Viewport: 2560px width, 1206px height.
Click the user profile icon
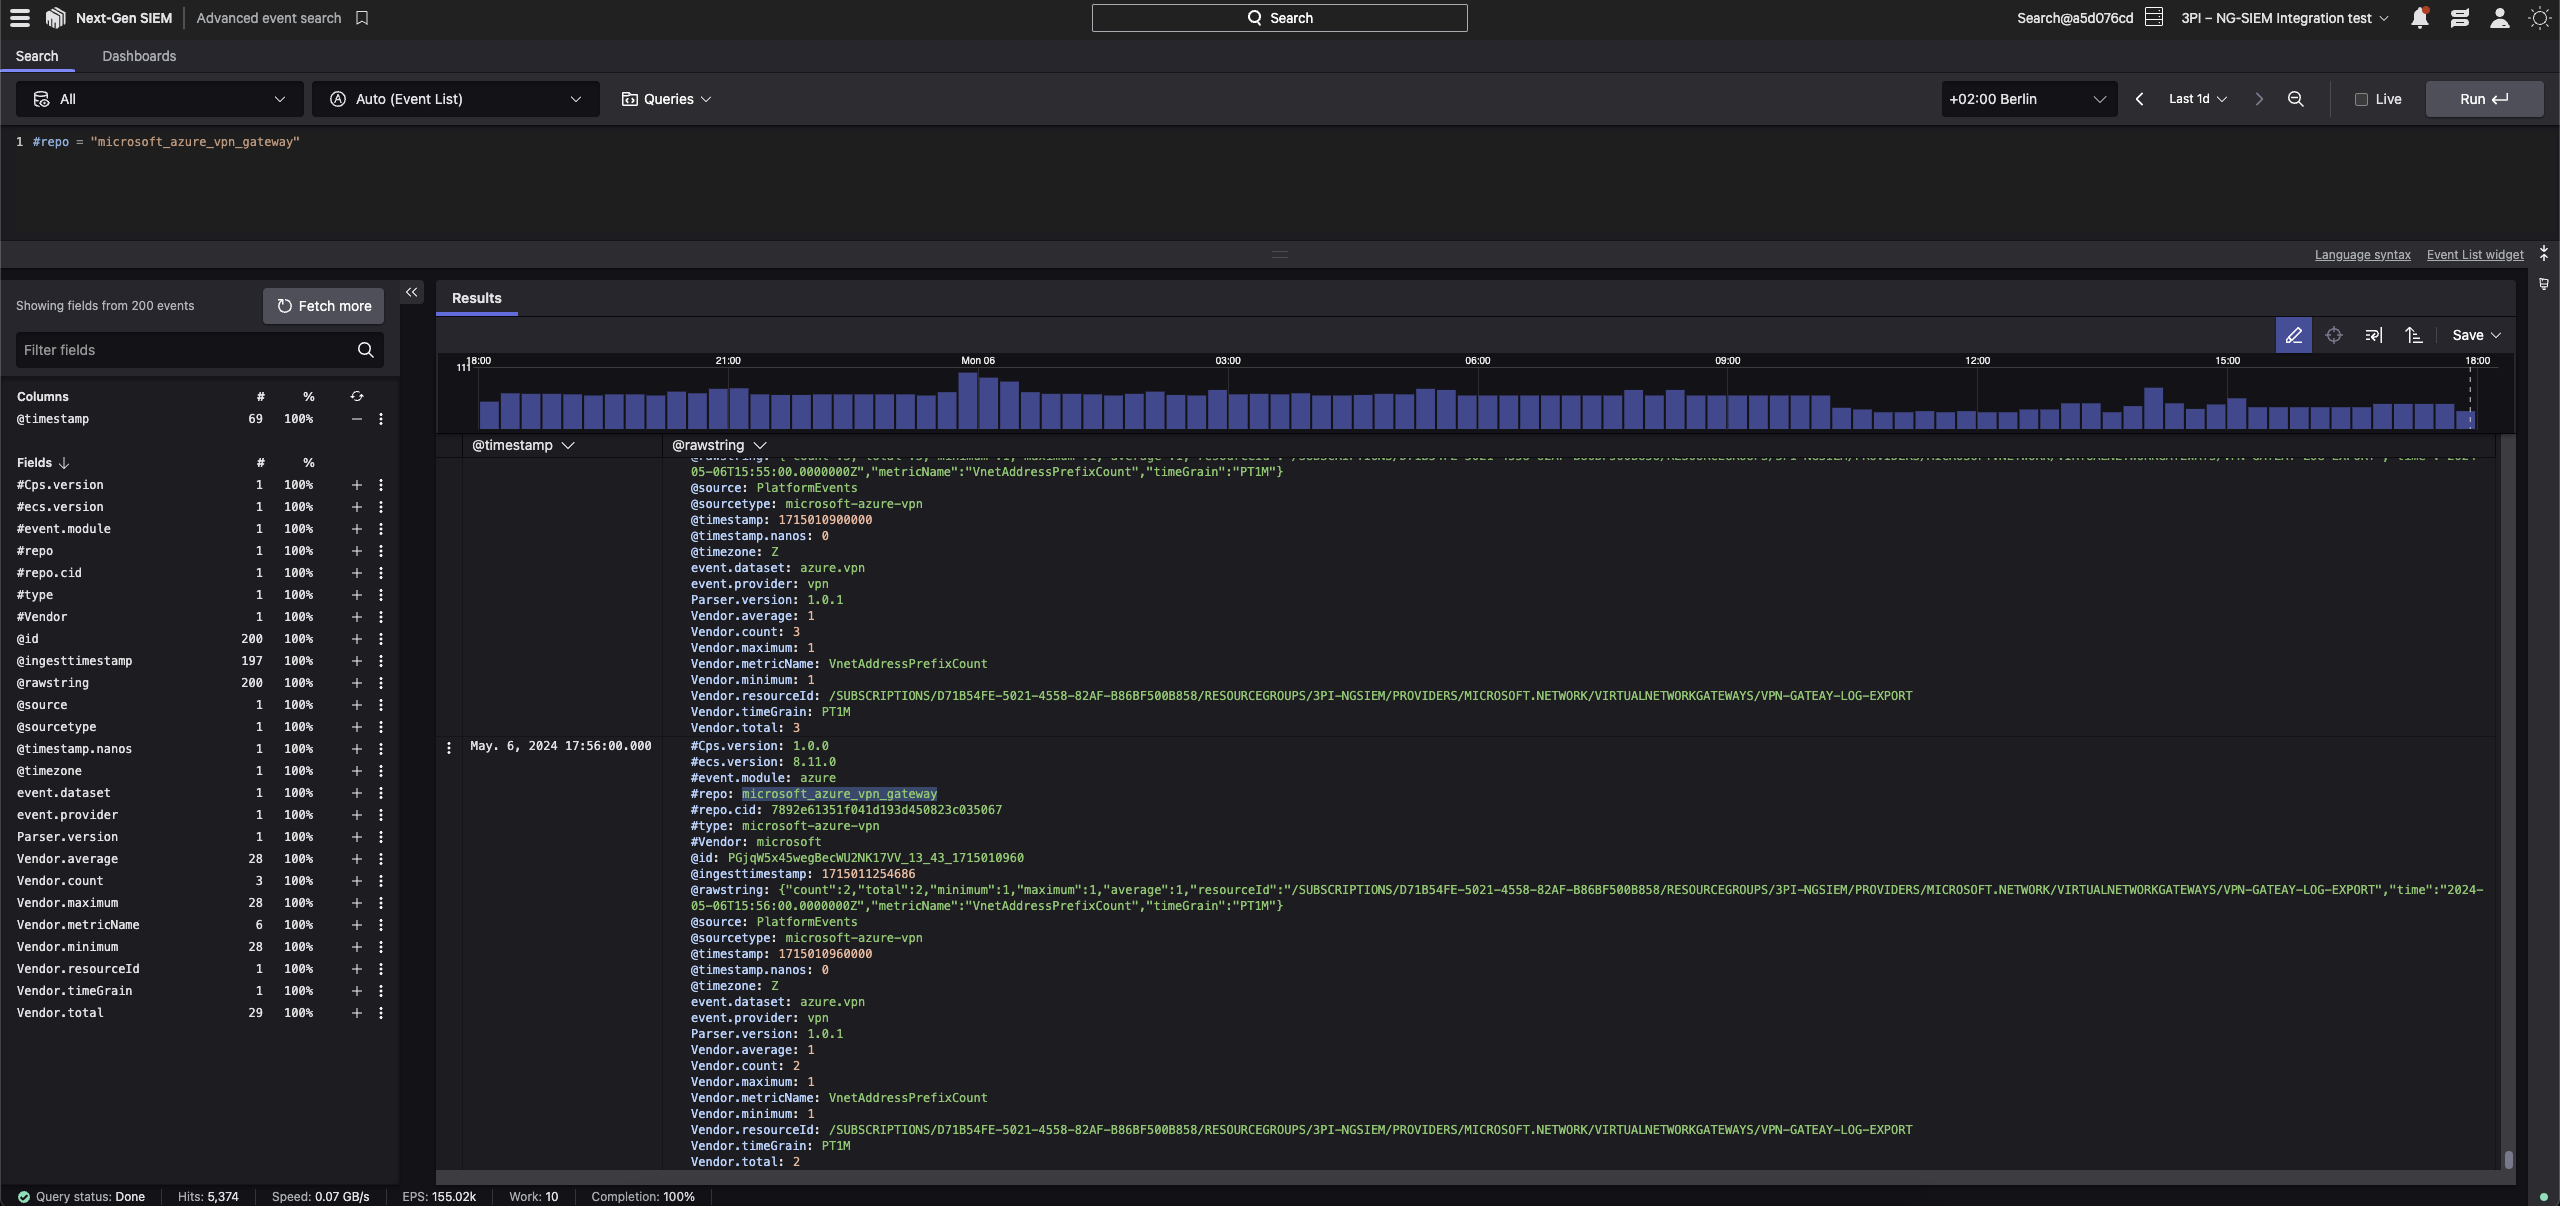click(2499, 18)
